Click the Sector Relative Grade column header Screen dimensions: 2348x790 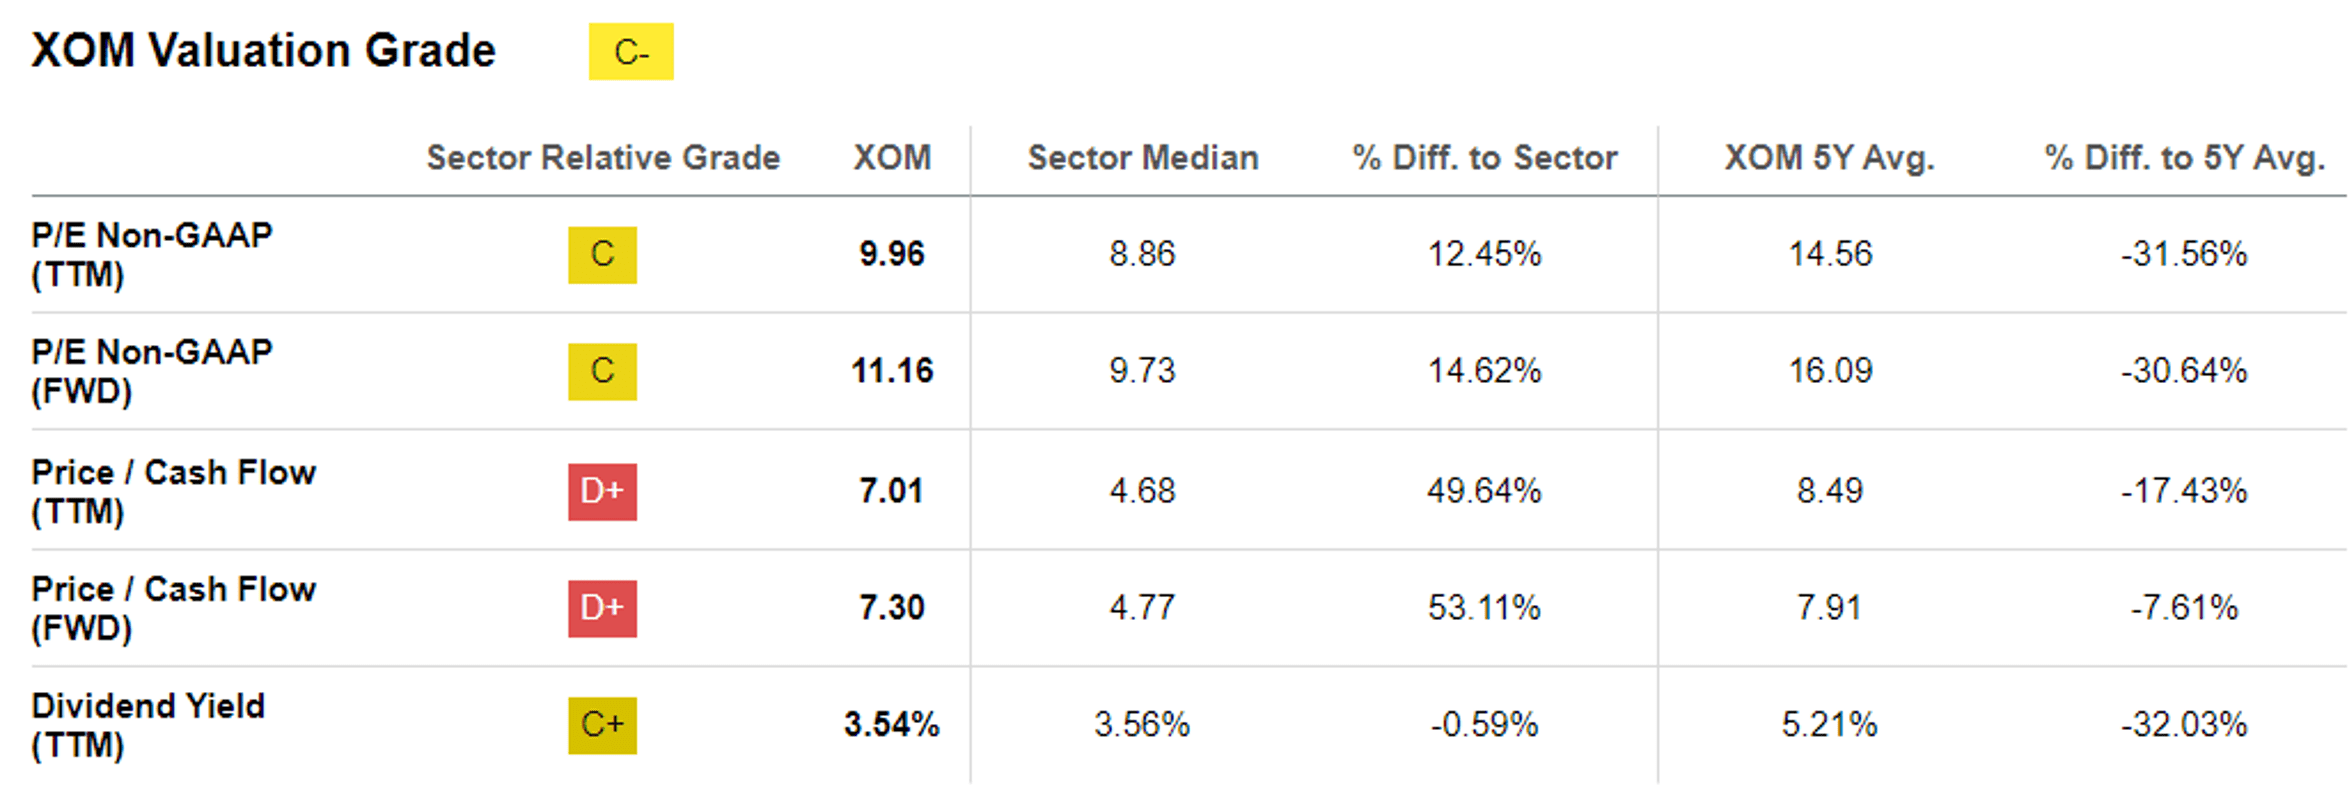tap(603, 158)
